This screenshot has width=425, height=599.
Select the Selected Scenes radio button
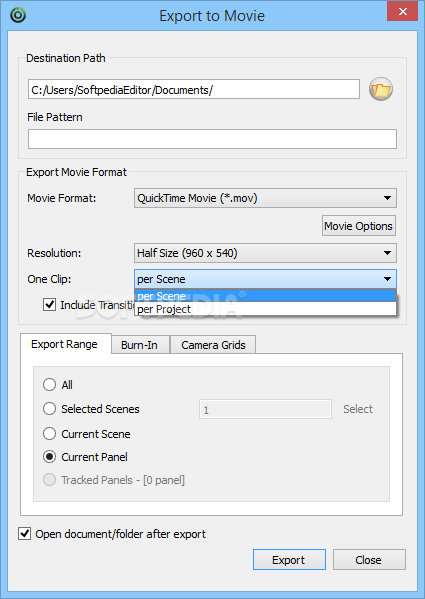(x=49, y=409)
